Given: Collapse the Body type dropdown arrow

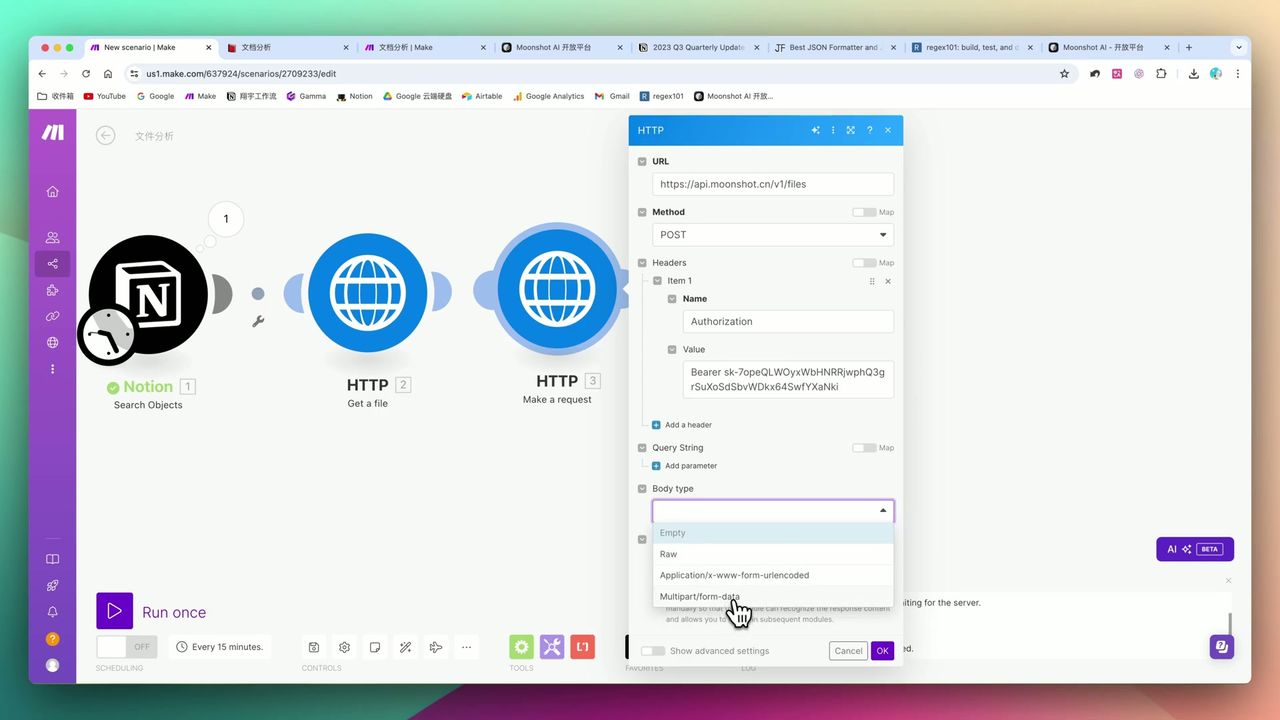Looking at the screenshot, I should pos(882,511).
